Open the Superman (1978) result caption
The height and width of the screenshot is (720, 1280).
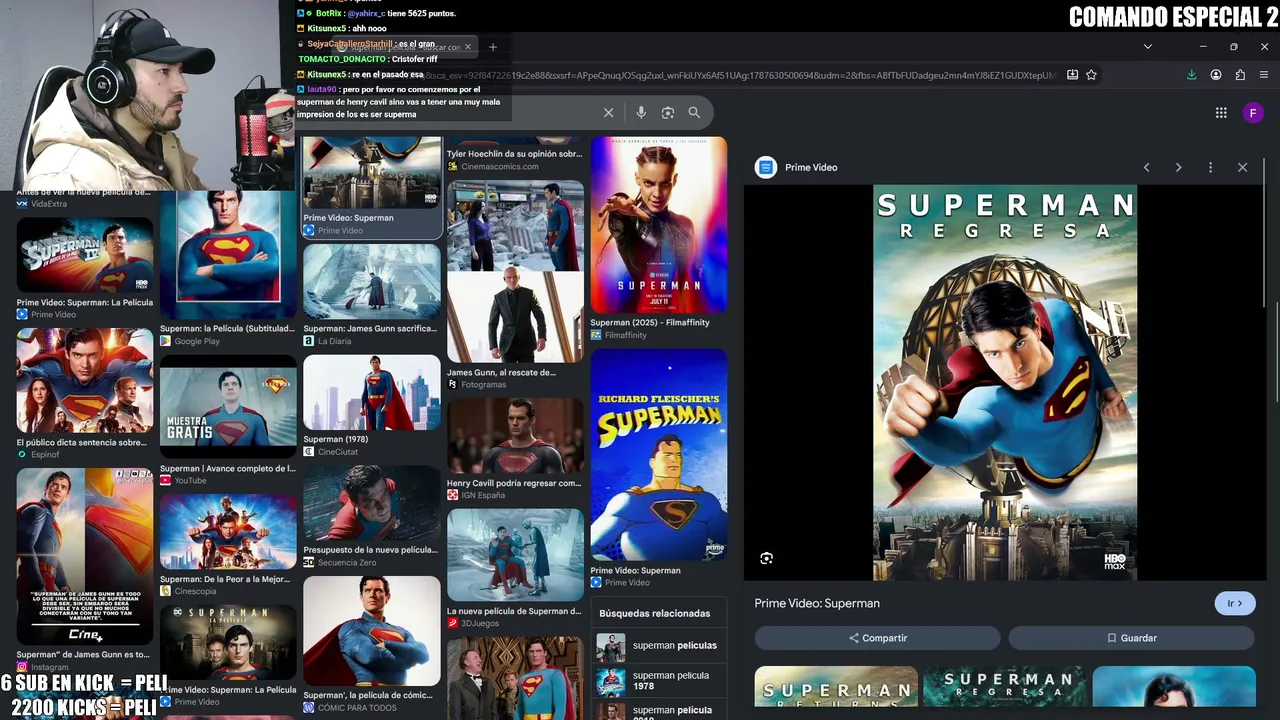click(336, 439)
